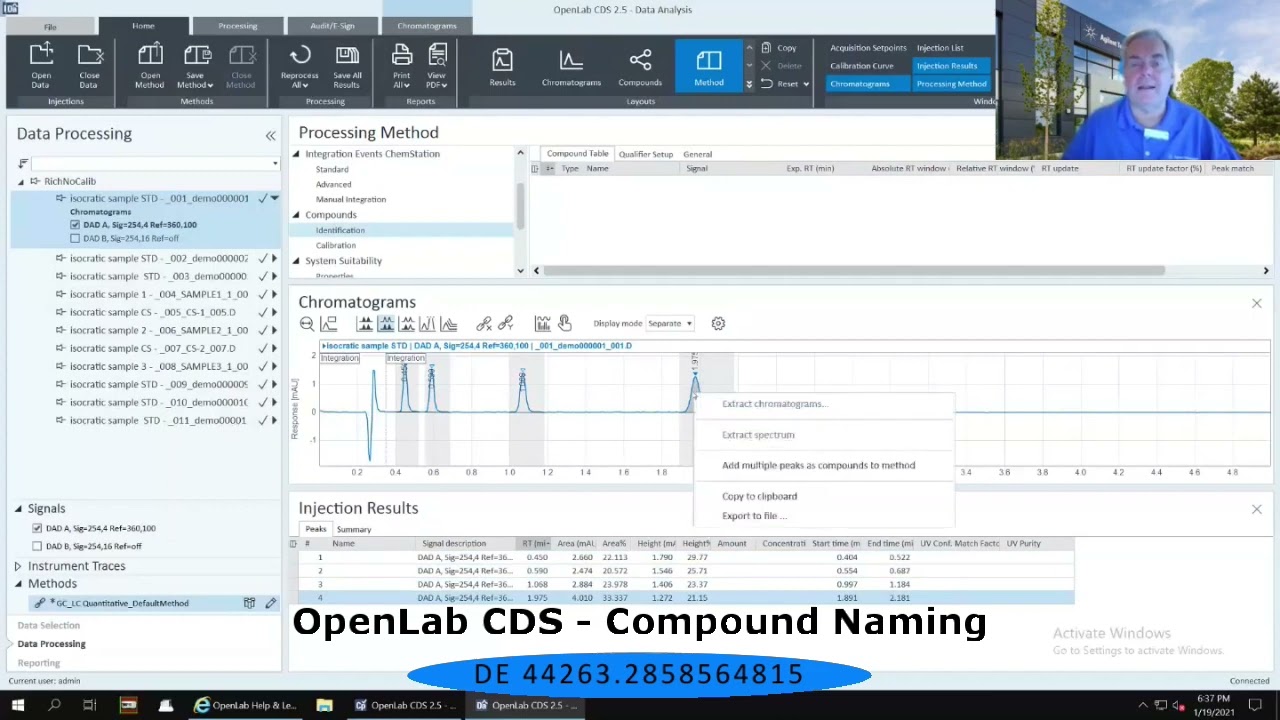Open Chromatograms gear settings
The width and height of the screenshot is (1280, 720).
[x=718, y=324]
